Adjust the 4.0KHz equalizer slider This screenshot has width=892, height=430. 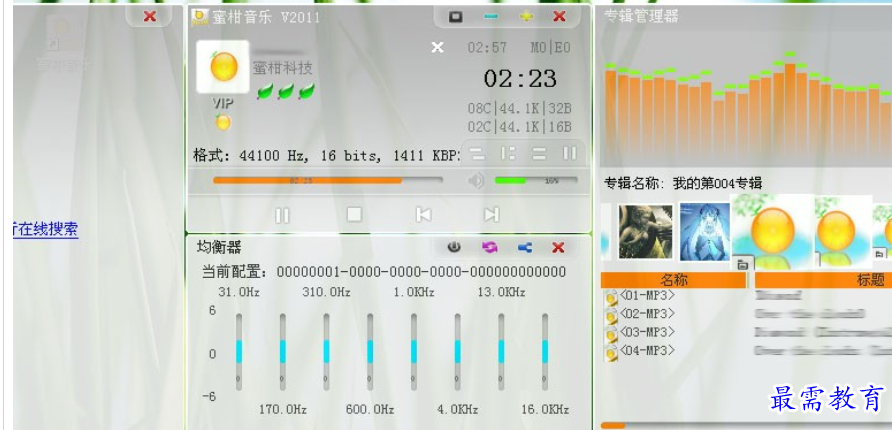click(457, 352)
